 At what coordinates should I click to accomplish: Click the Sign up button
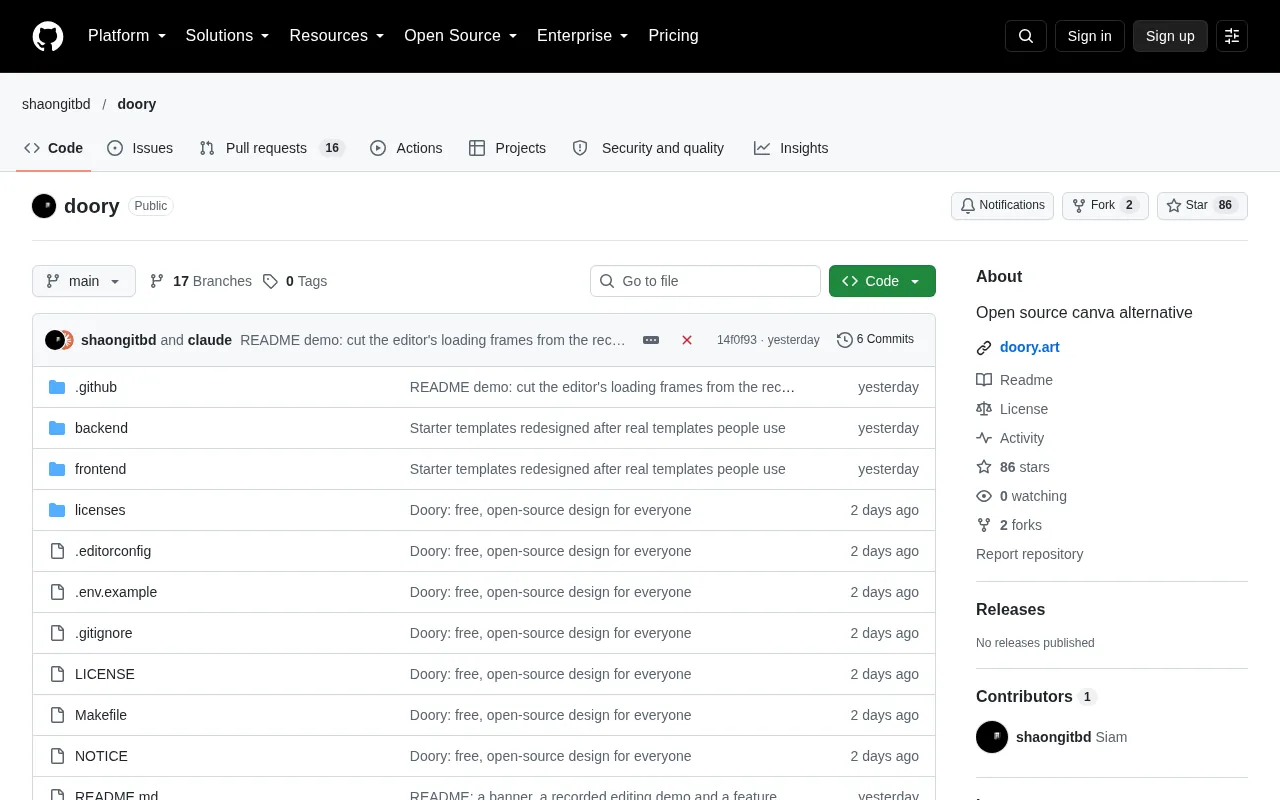(1170, 36)
